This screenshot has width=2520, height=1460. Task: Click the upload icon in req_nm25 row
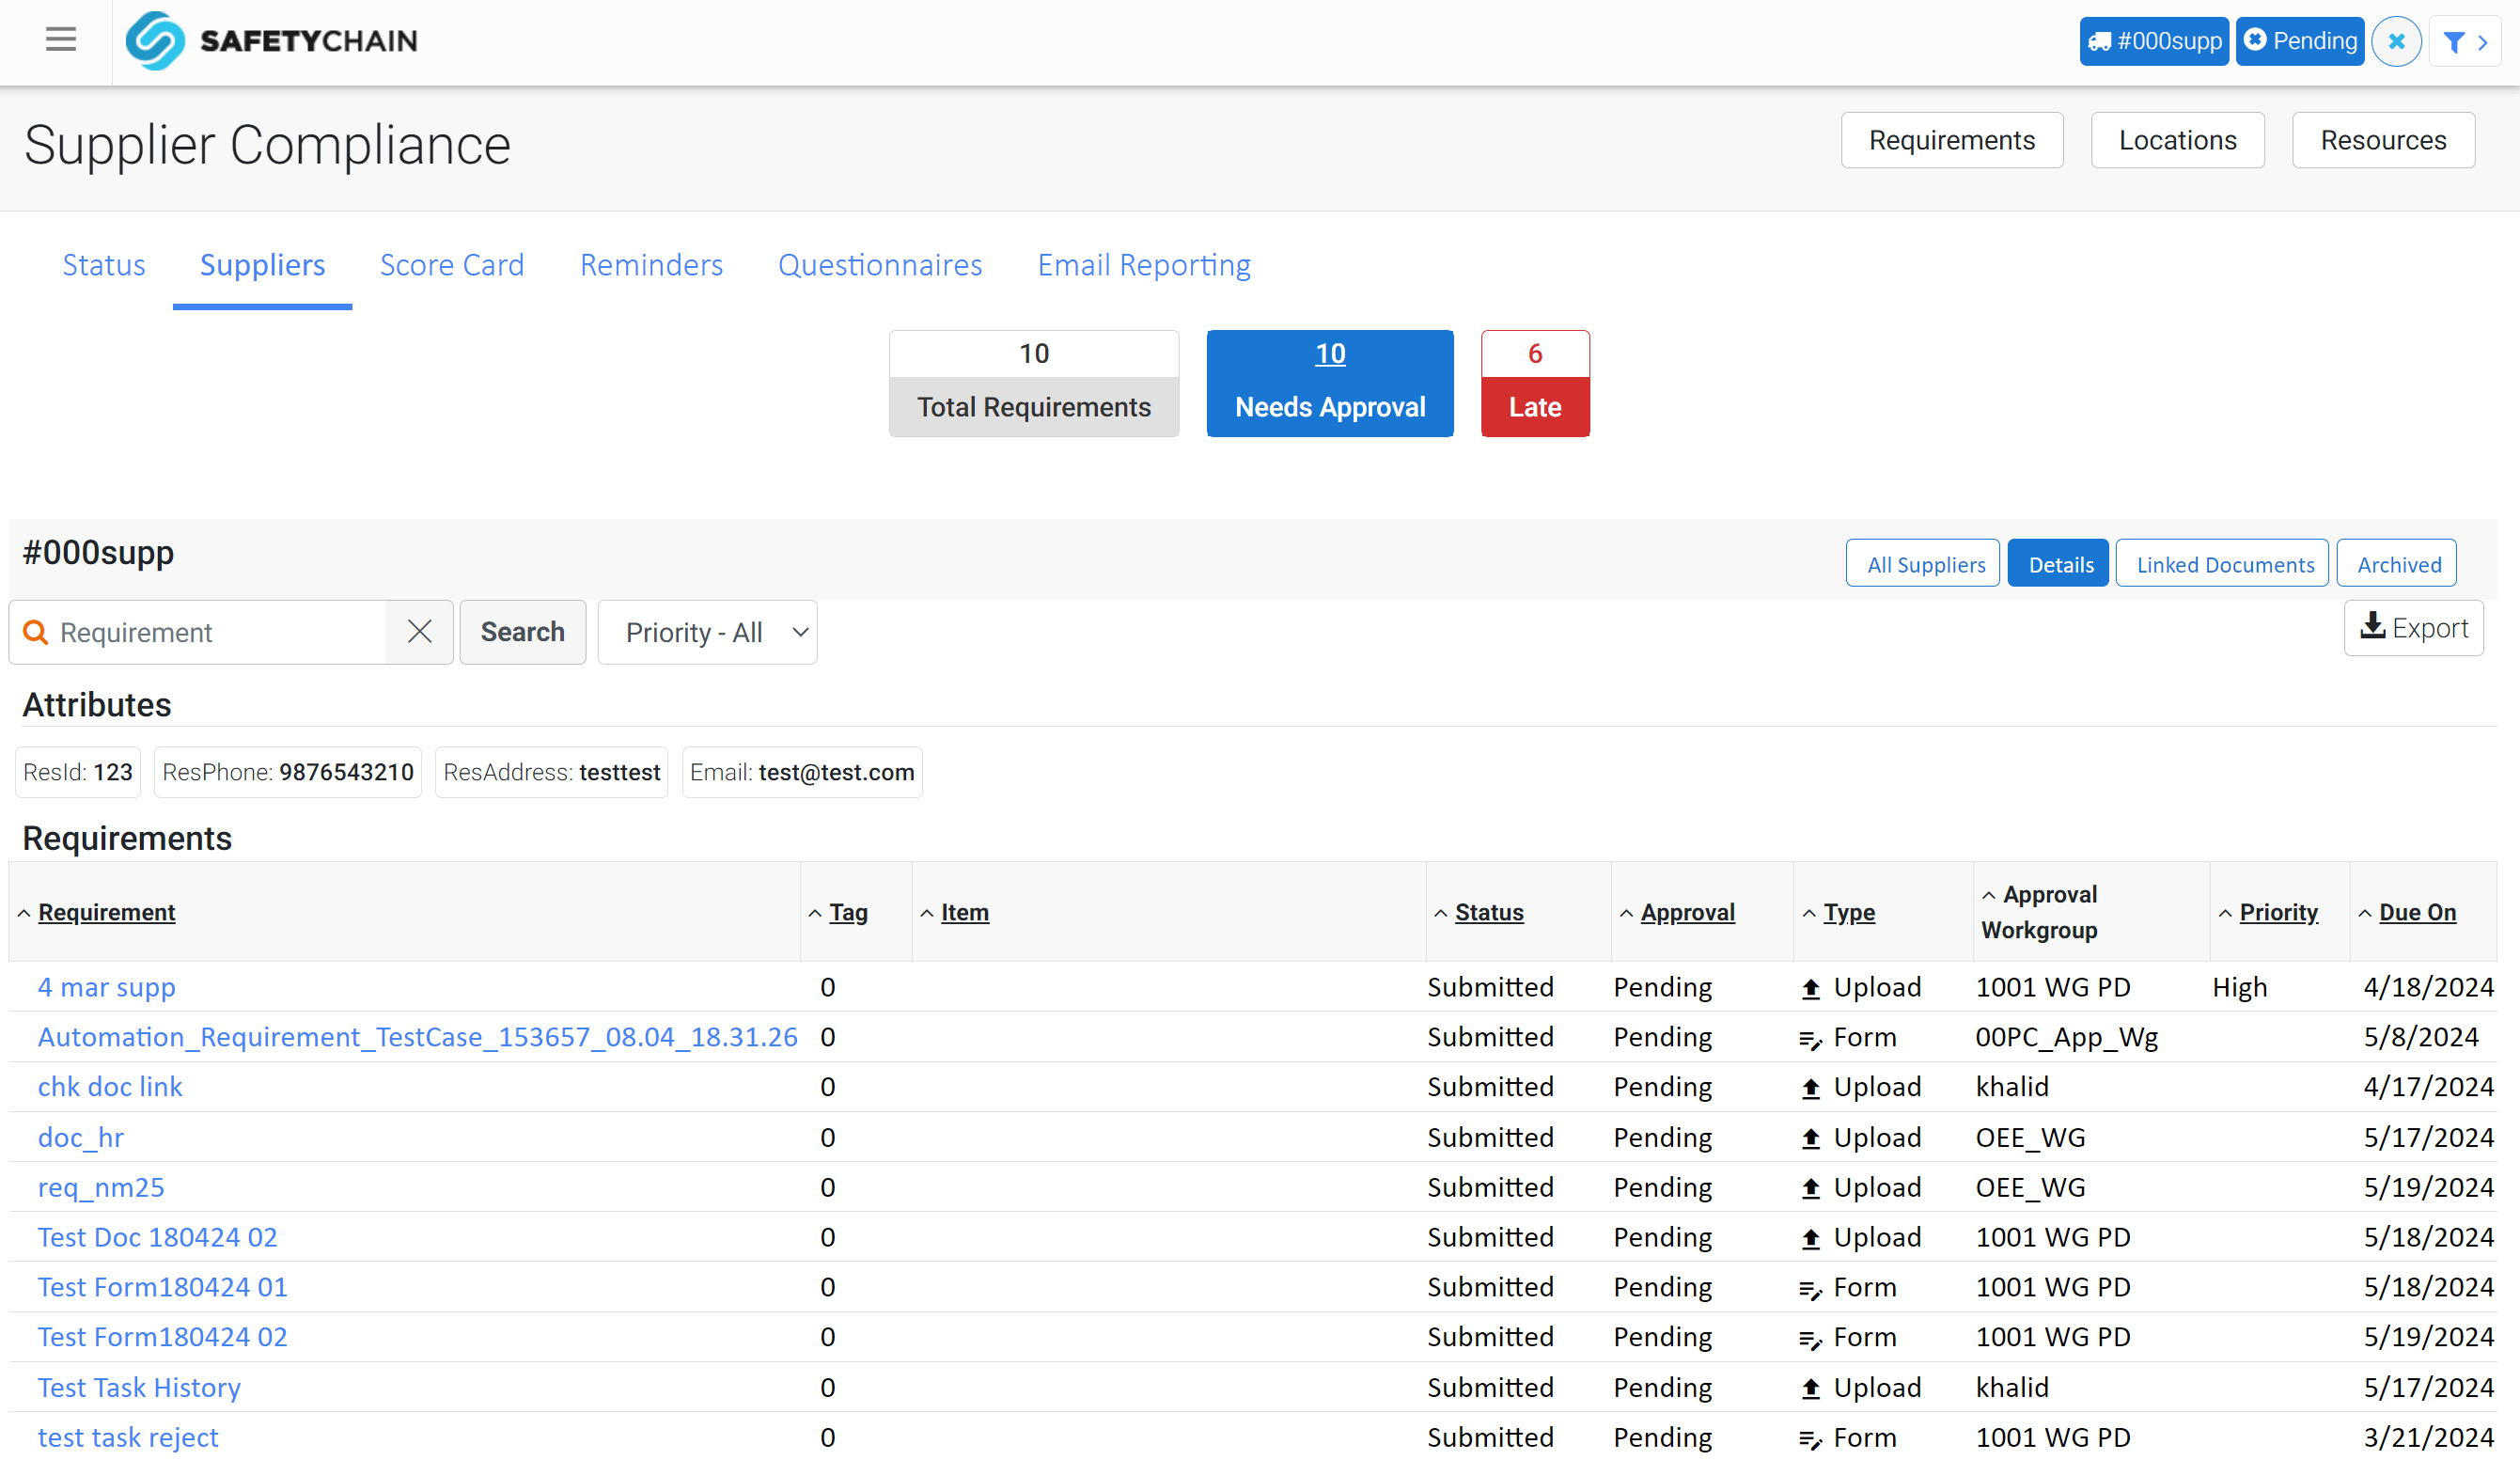[1810, 1188]
